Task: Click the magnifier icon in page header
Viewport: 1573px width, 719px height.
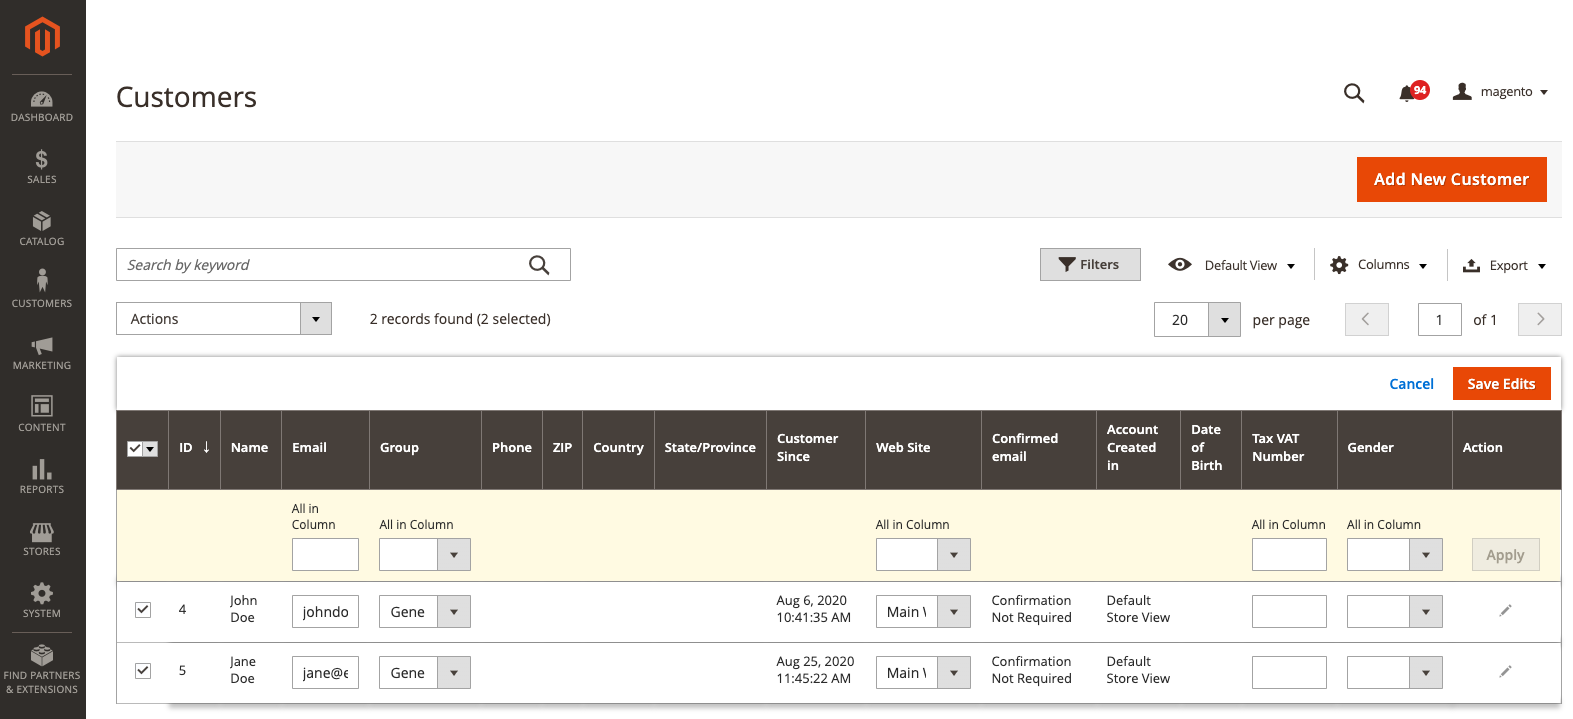Action: pos(1354,93)
